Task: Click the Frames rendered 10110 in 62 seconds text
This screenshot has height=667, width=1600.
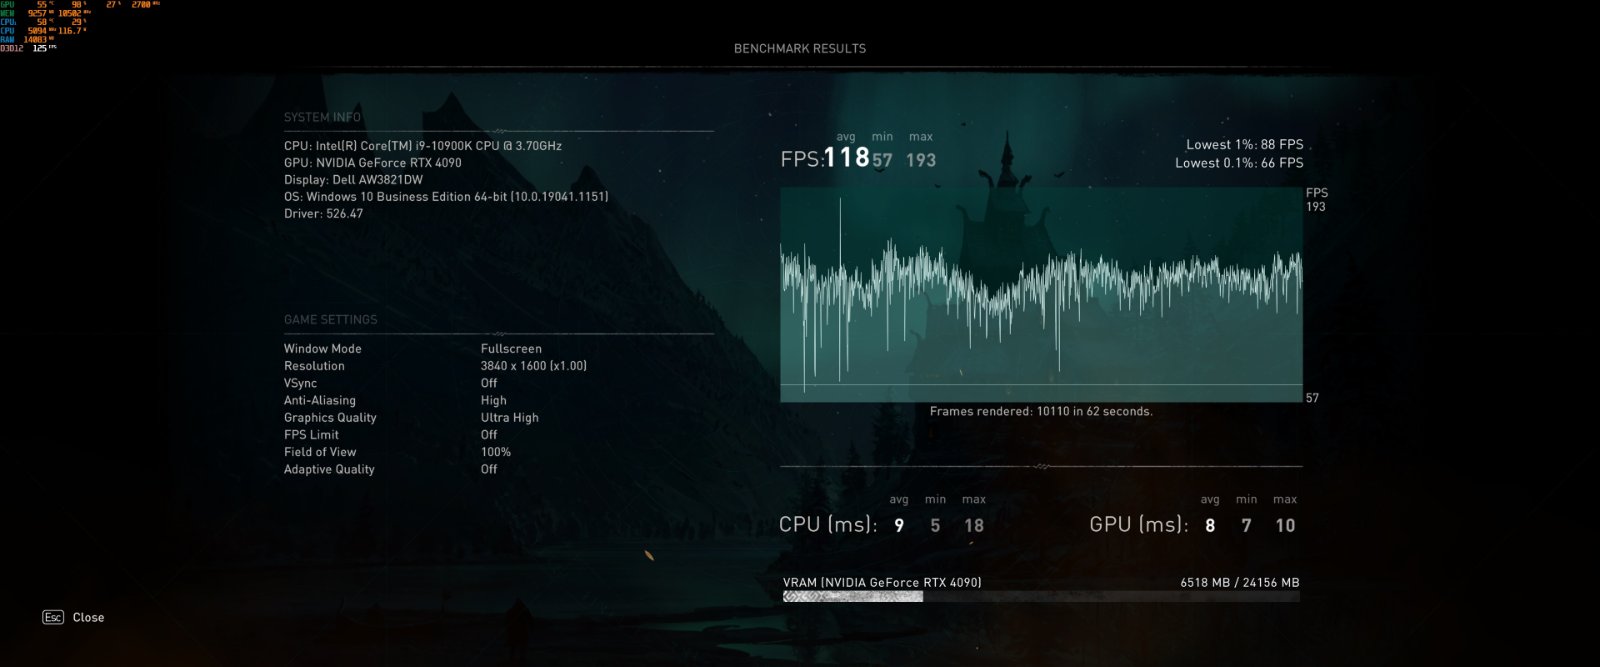Action: 1041,411
